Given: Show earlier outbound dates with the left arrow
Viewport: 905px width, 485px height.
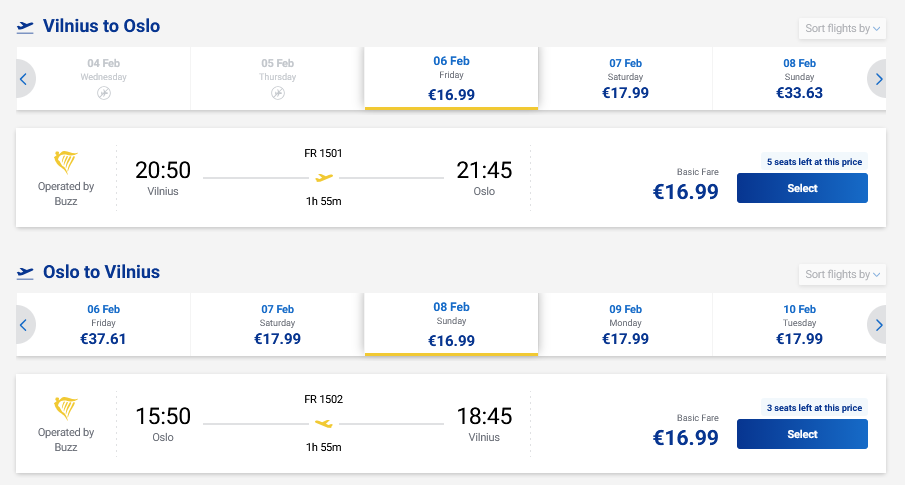Looking at the screenshot, I should click(x=24, y=78).
